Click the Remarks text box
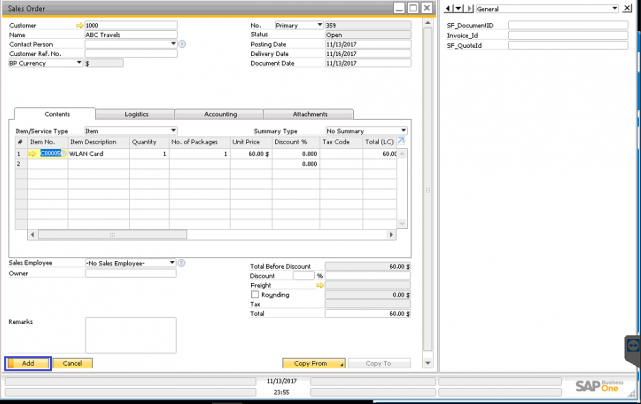Screen dimensions: 641x404 pos(131,335)
